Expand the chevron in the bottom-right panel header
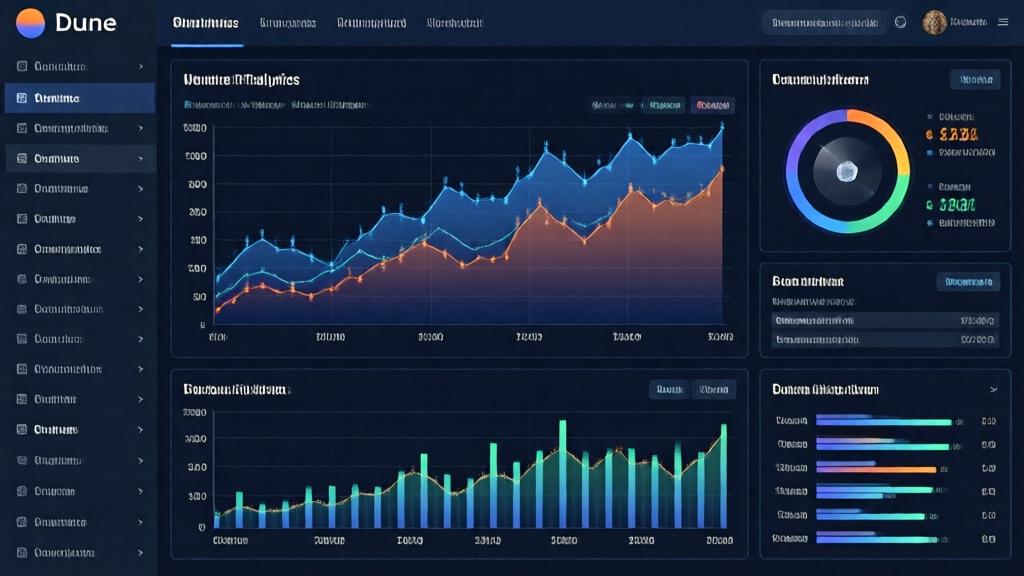The width and height of the screenshot is (1024, 576). pos(993,390)
